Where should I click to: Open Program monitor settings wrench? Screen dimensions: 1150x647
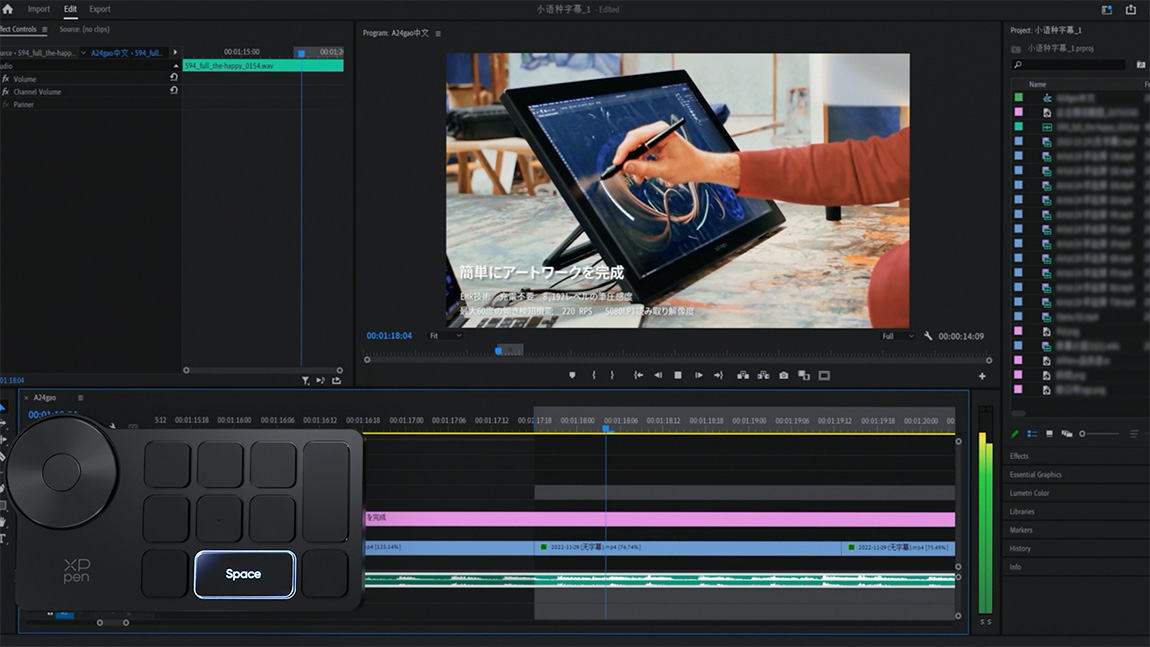tap(928, 336)
